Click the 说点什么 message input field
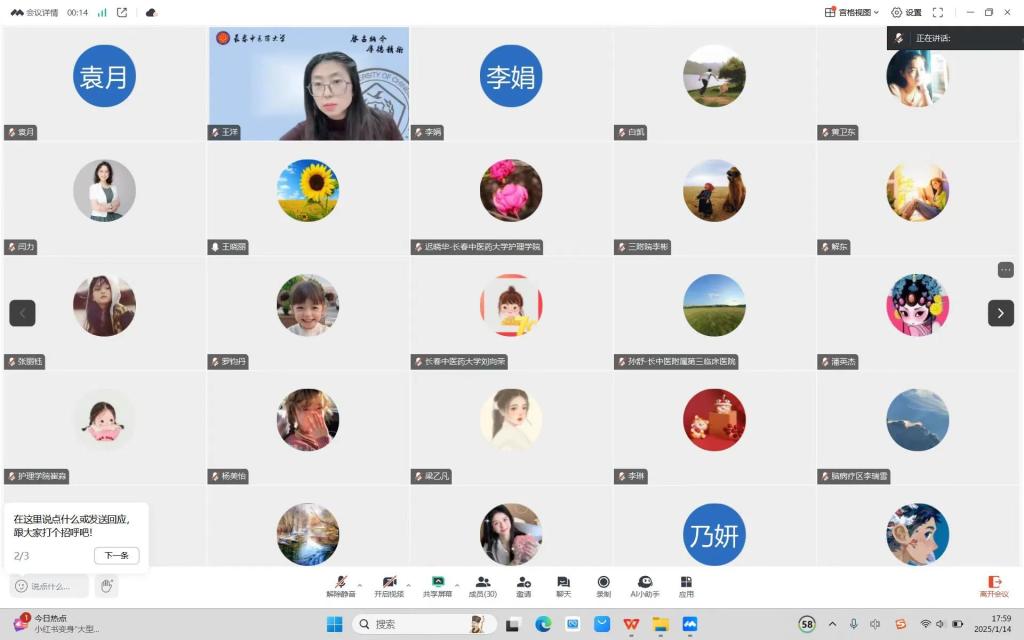 [x=50, y=586]
